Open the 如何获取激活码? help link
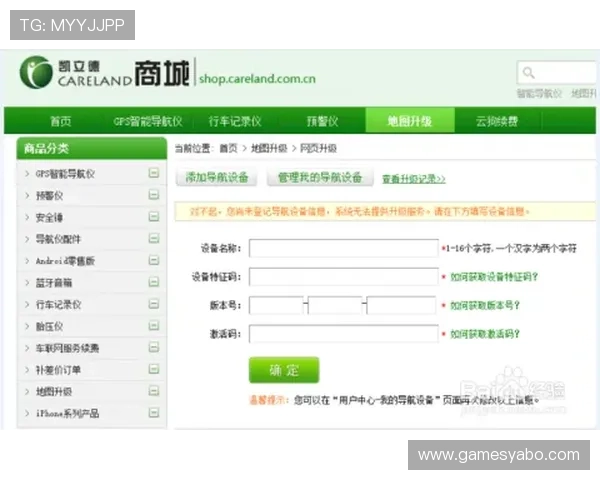The width and height of the screenshot is (600, 480). 485,334
